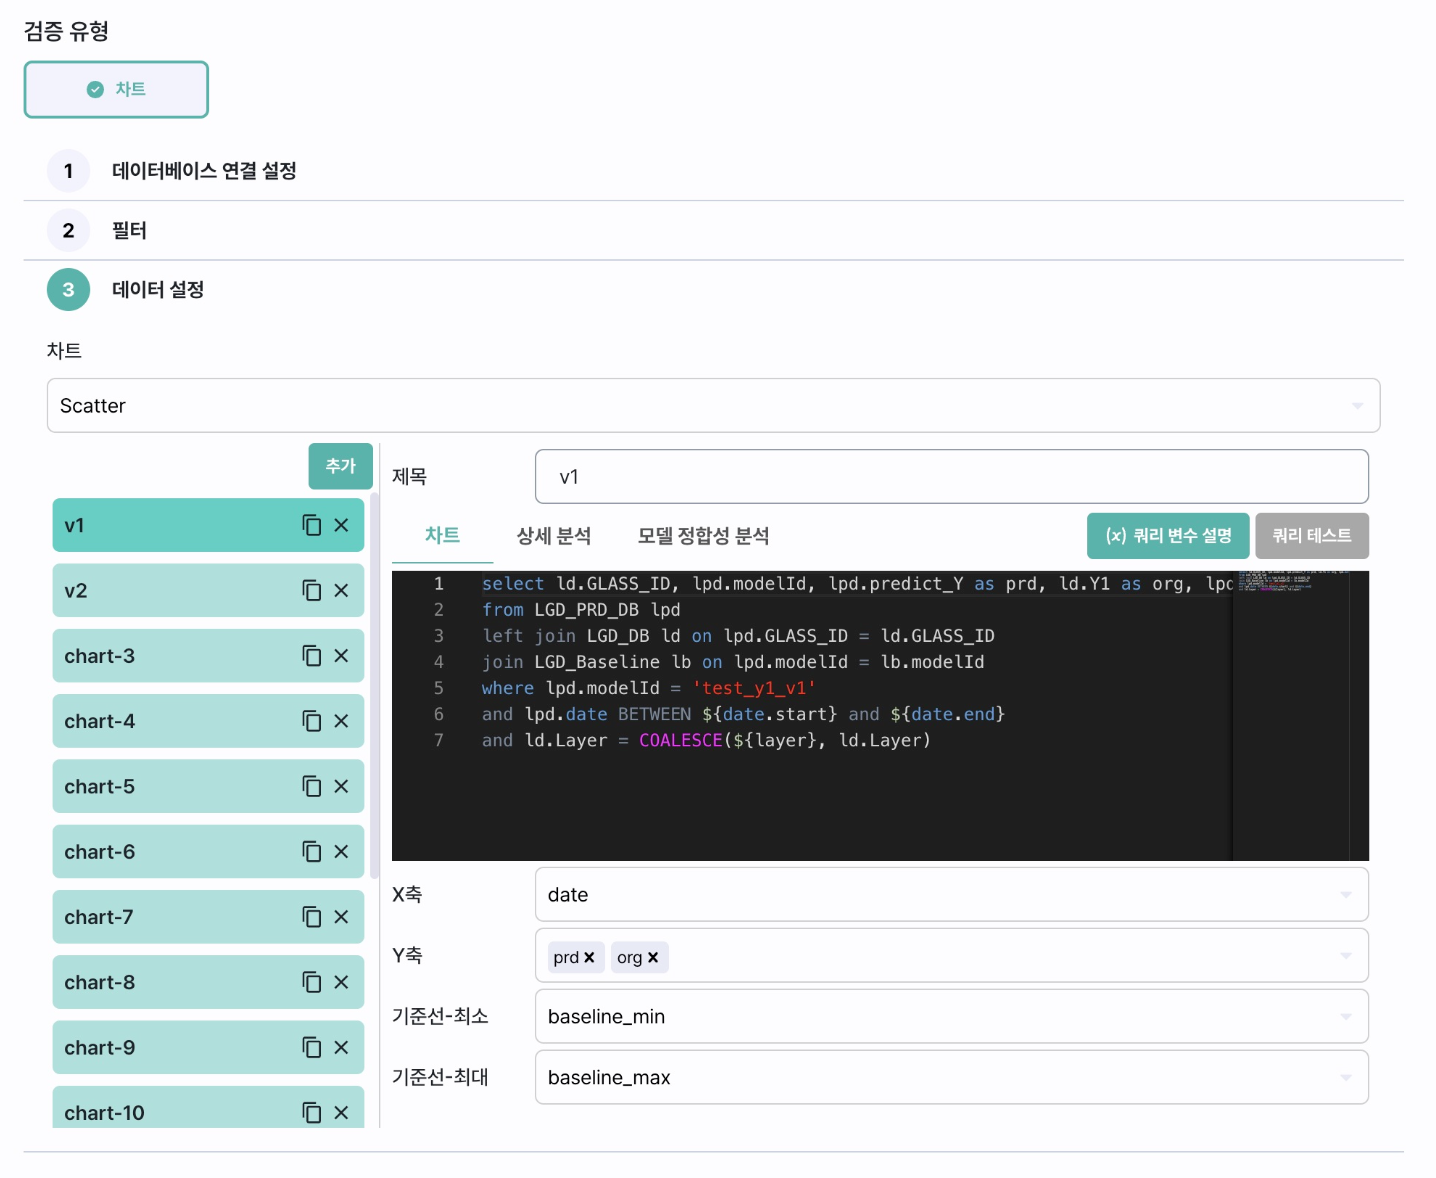The width and height of the screenshot is (1436, 1178).
Task: Duplicate the chart-5 entry
Action: pos(312,786)
